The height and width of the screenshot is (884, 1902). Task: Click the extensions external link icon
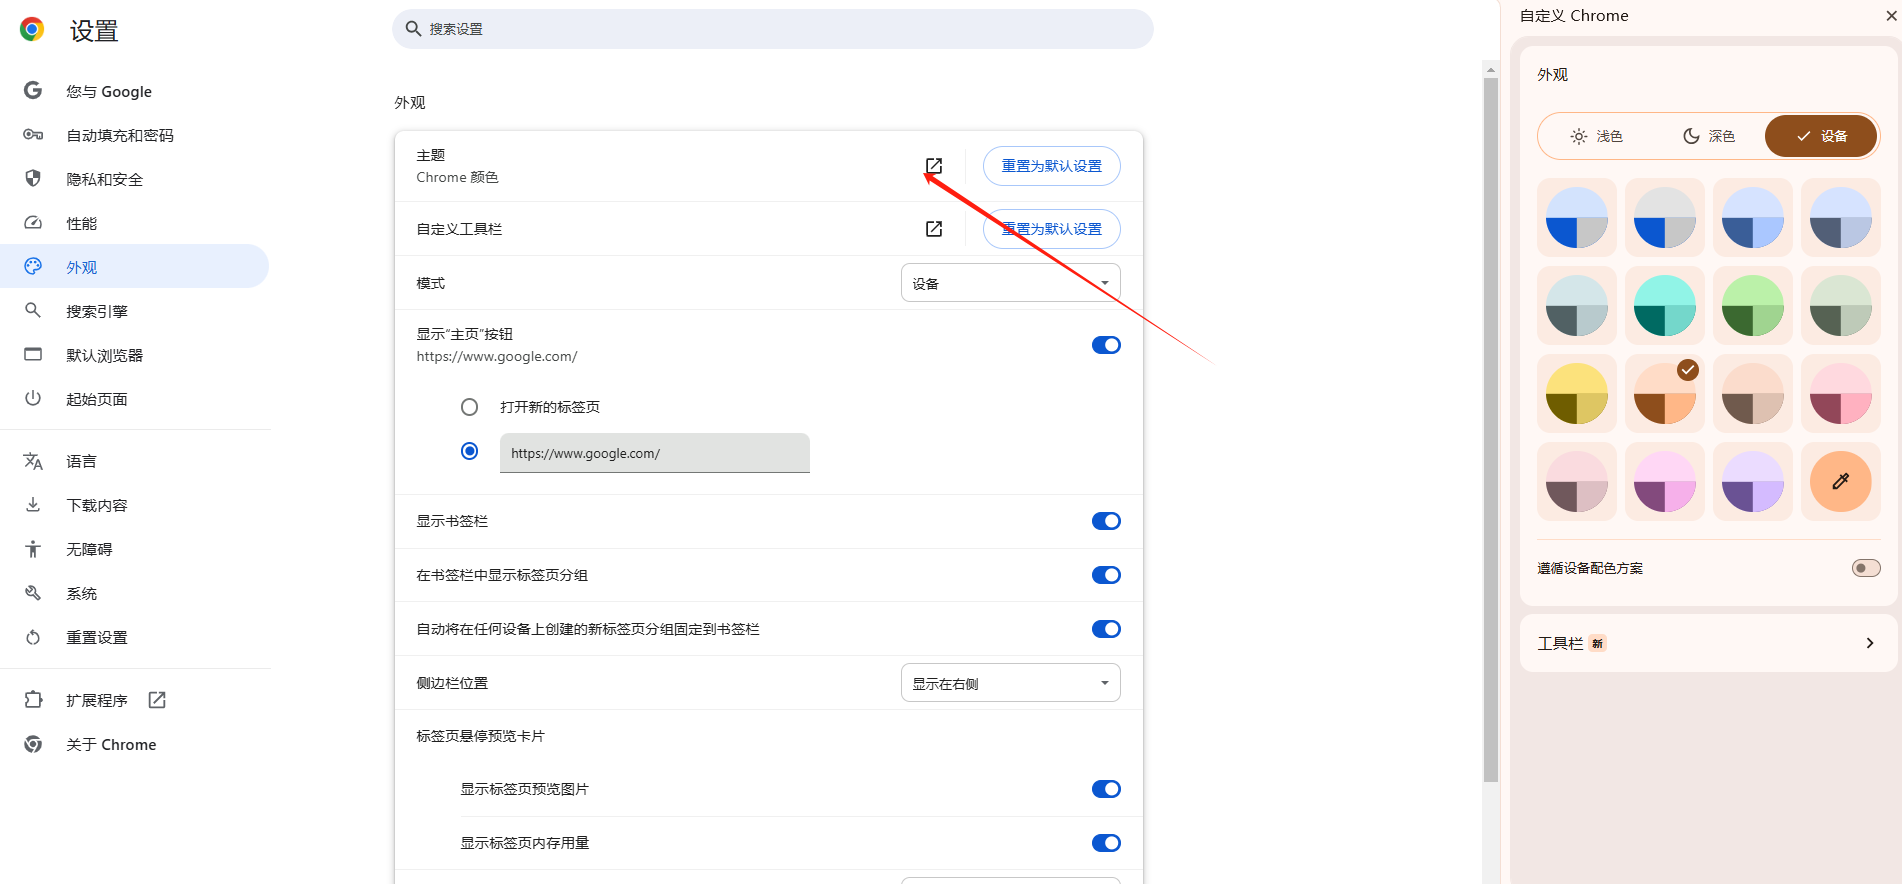point(157,700)
